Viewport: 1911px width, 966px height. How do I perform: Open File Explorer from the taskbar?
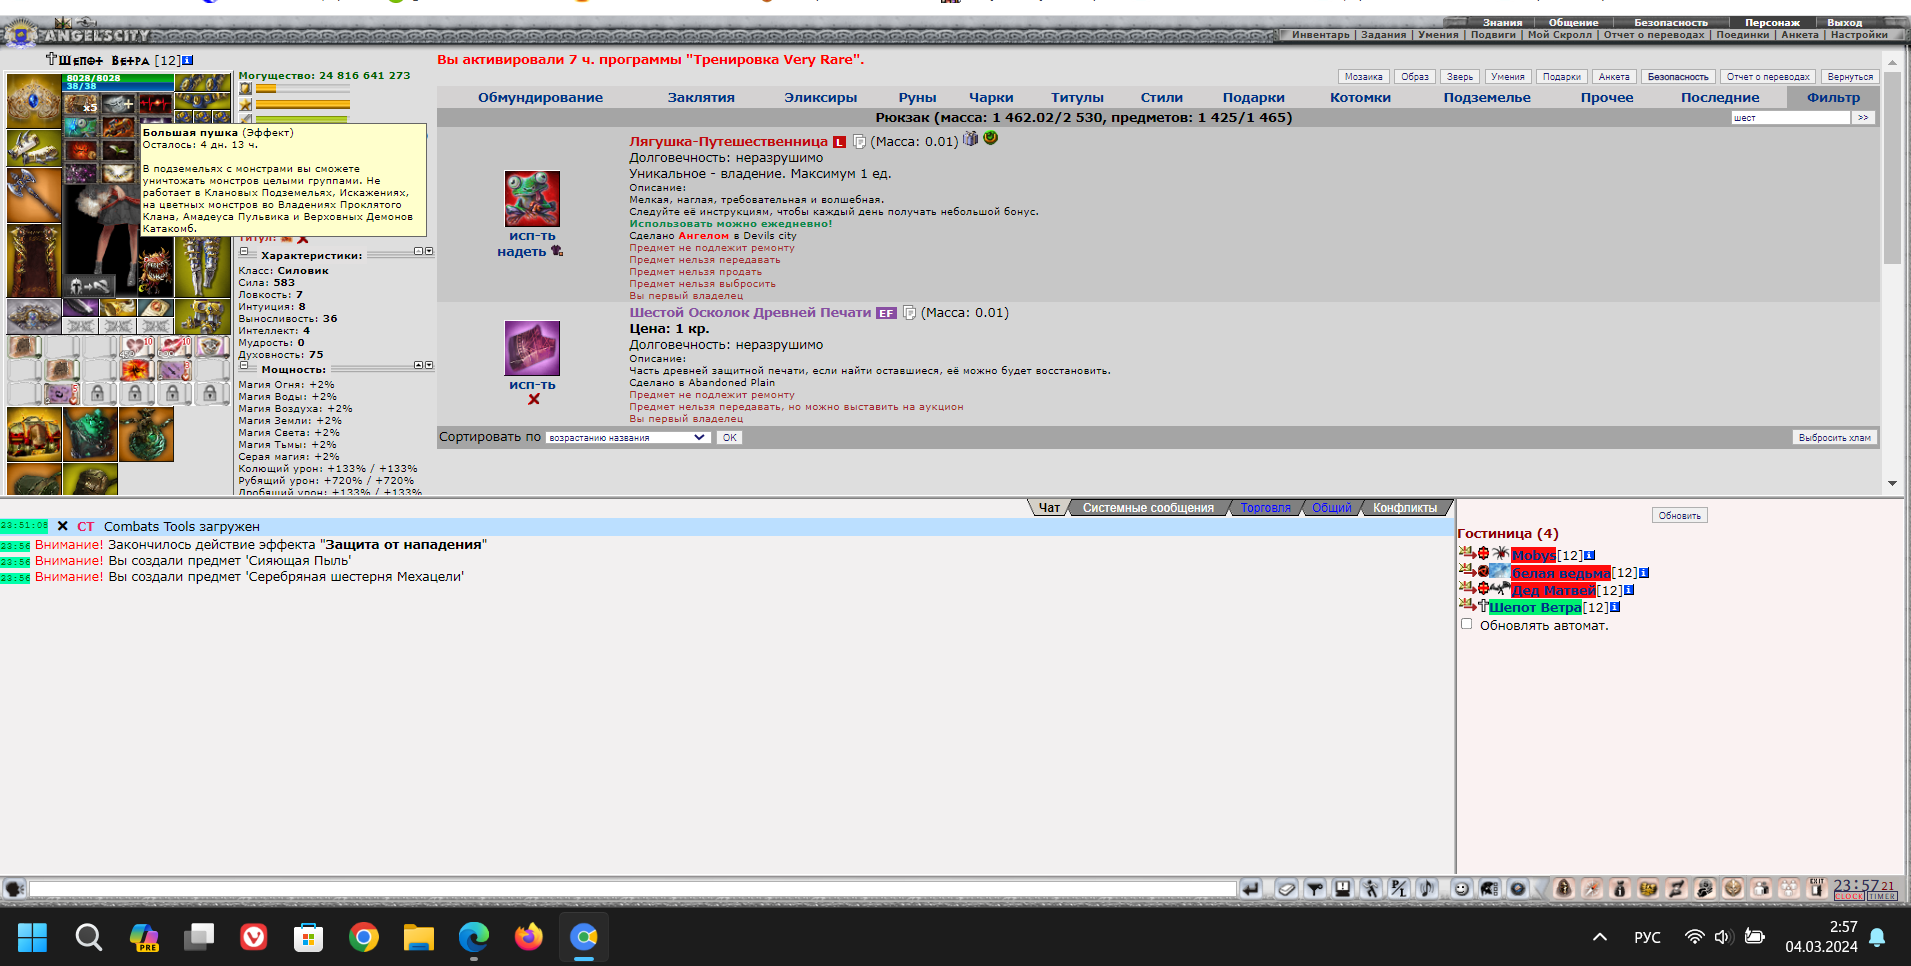[x=419, y=937]
